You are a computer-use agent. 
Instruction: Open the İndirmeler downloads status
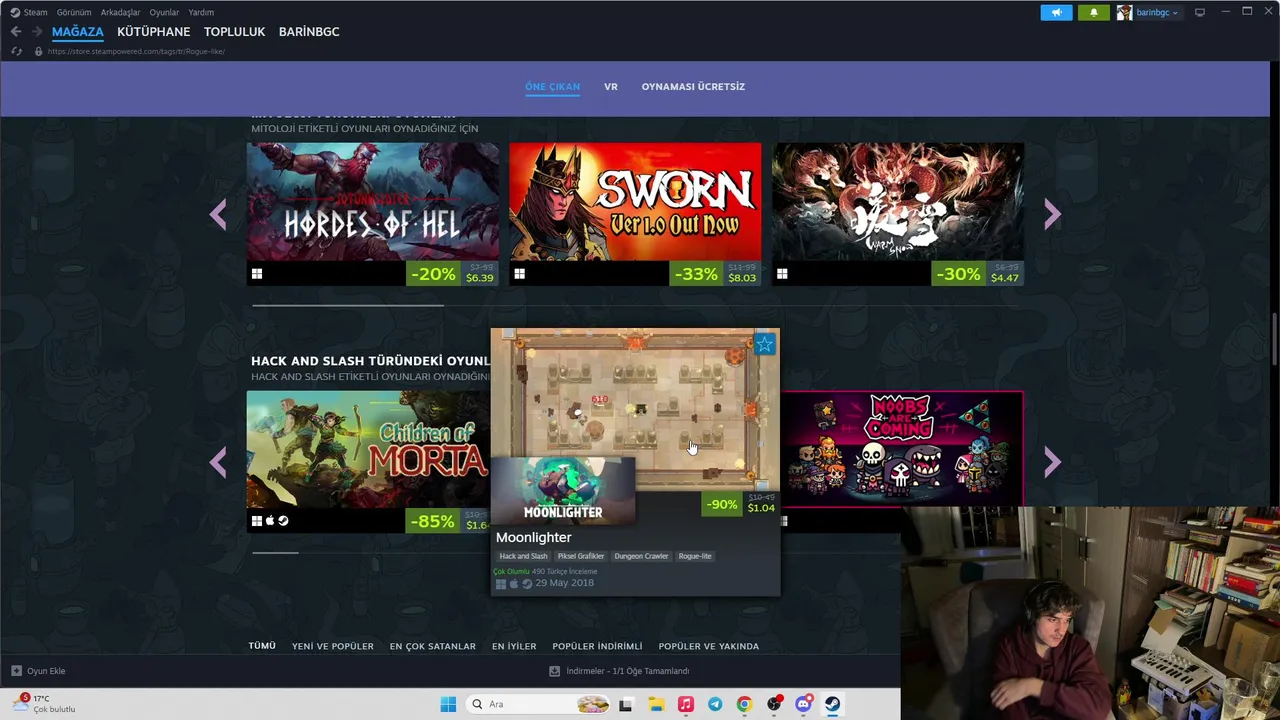619,671
